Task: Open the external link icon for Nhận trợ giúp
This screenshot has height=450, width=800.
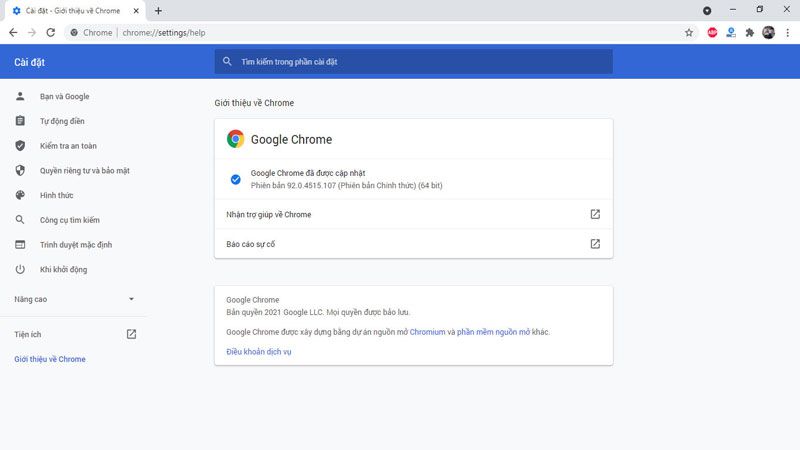Action: (x=595, y=214)
